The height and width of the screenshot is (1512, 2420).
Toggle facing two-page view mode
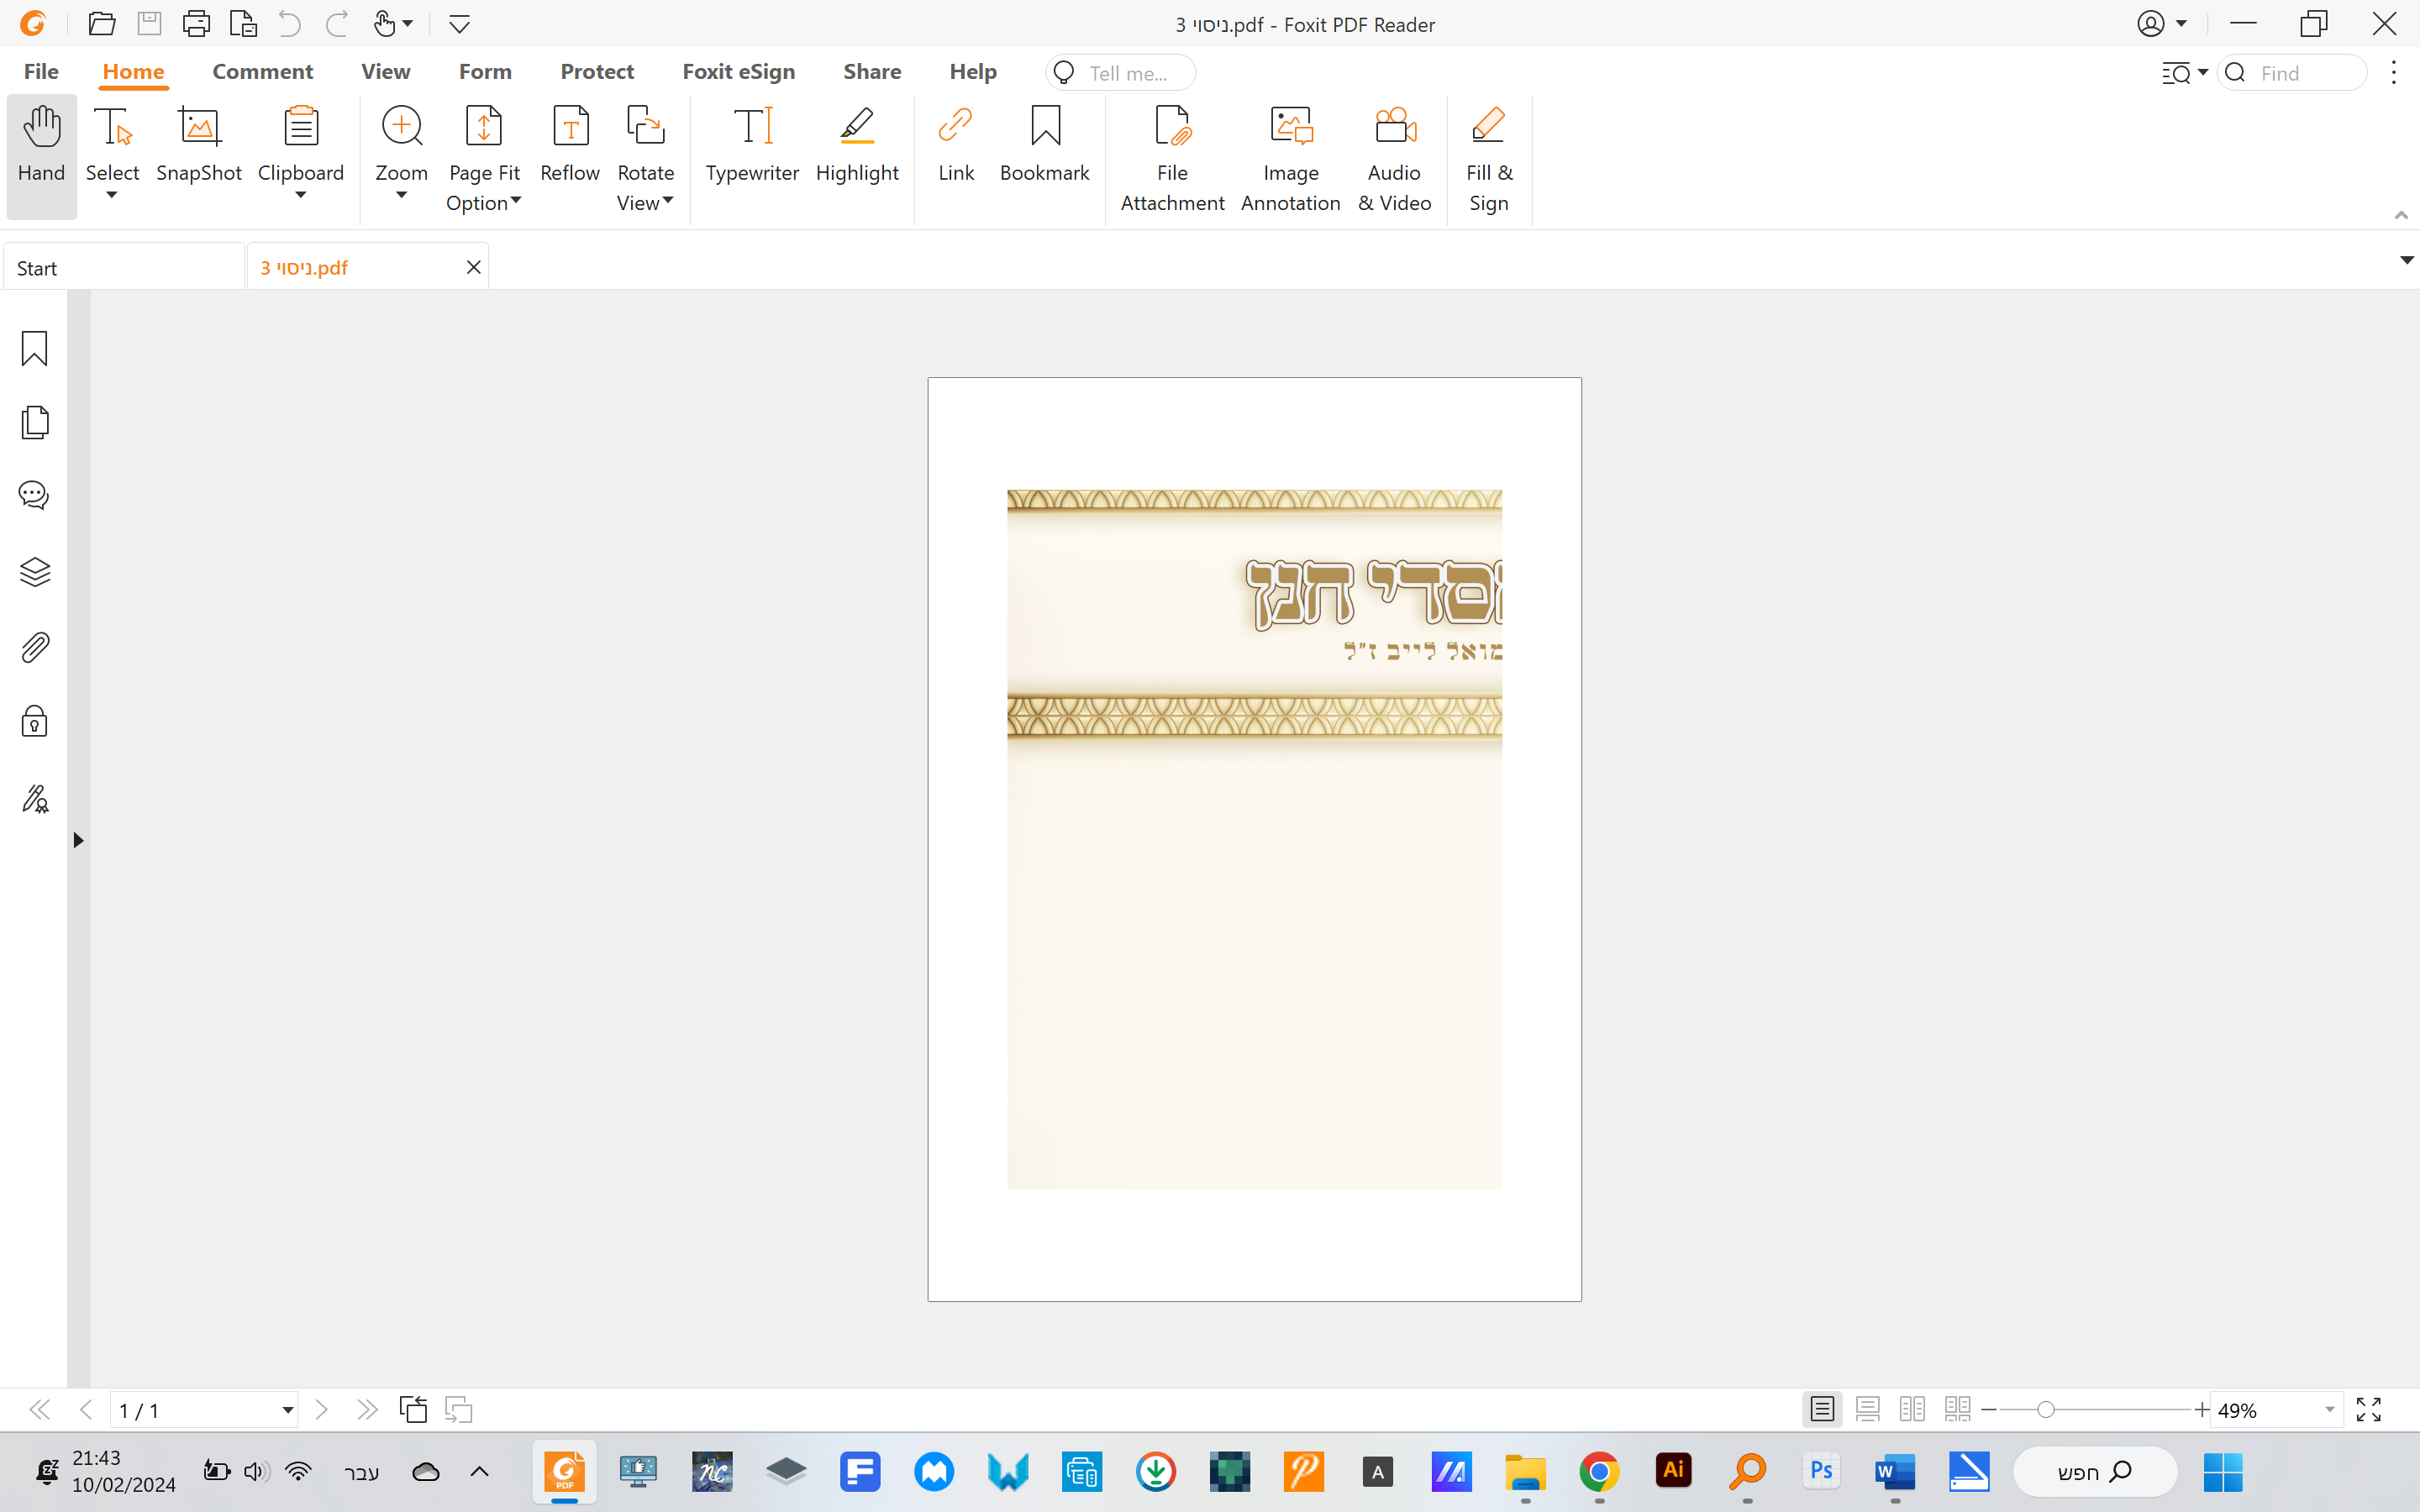click(1912, 1410)
